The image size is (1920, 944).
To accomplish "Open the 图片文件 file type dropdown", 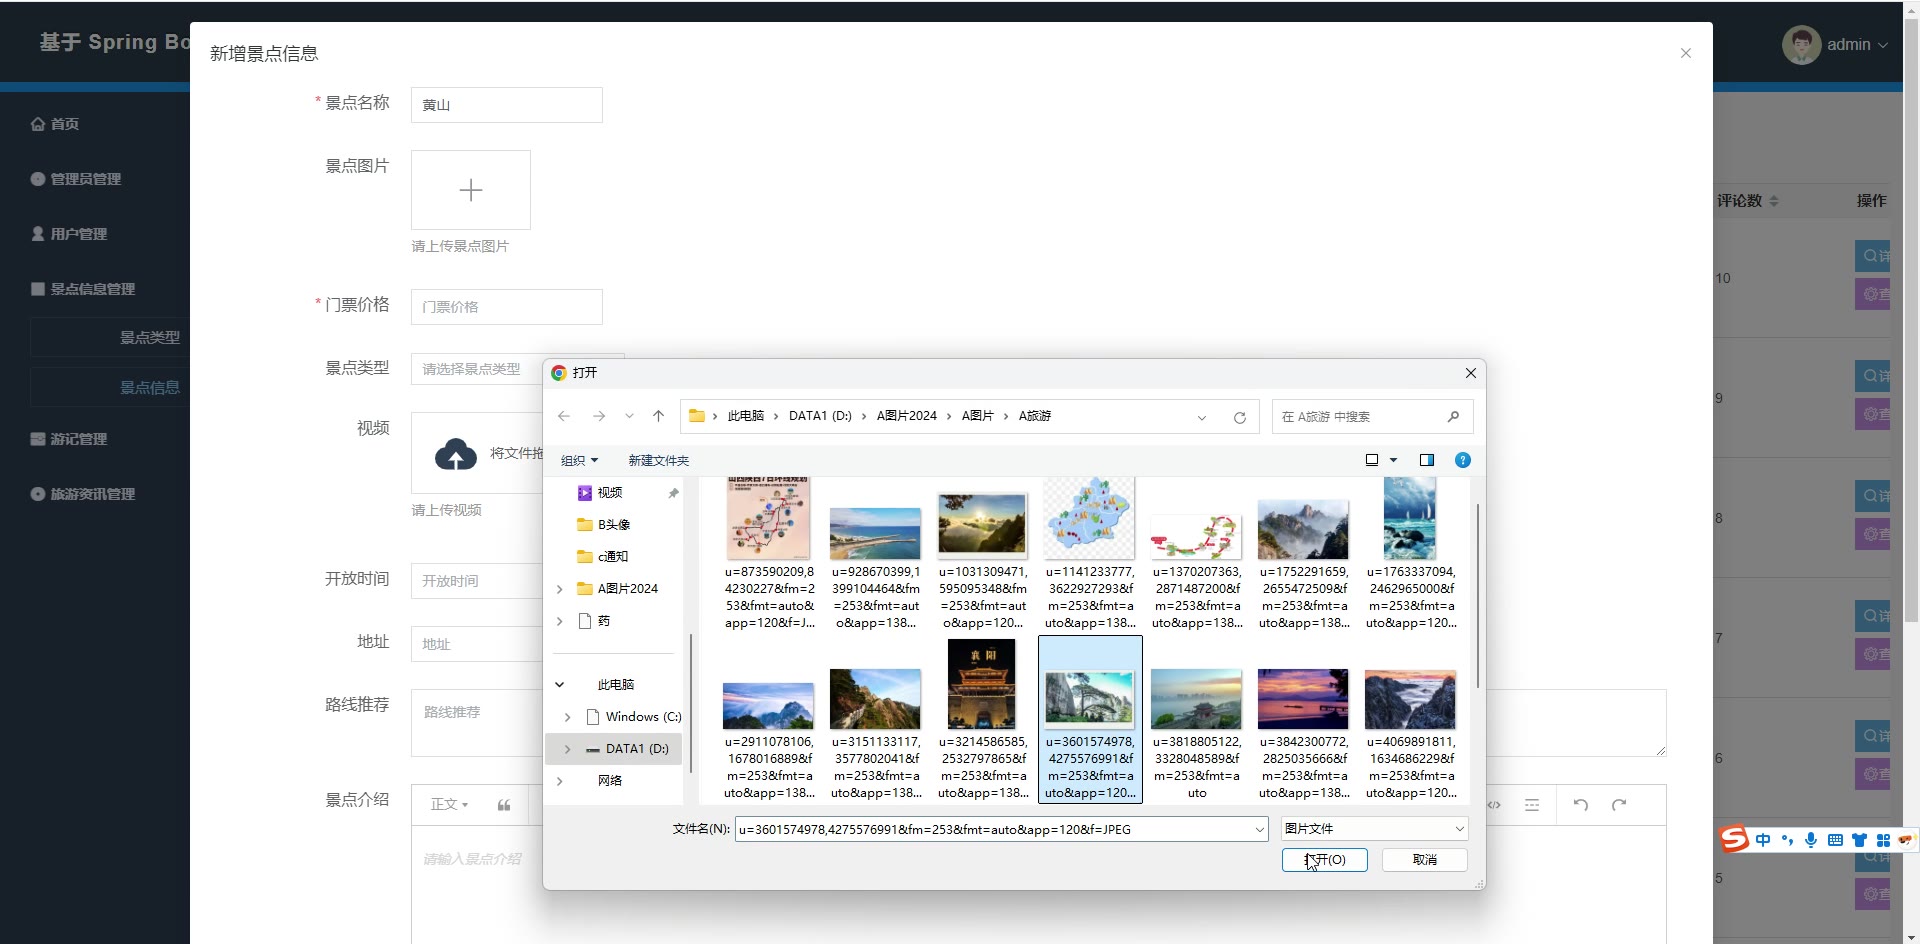I will (1374, 829).
